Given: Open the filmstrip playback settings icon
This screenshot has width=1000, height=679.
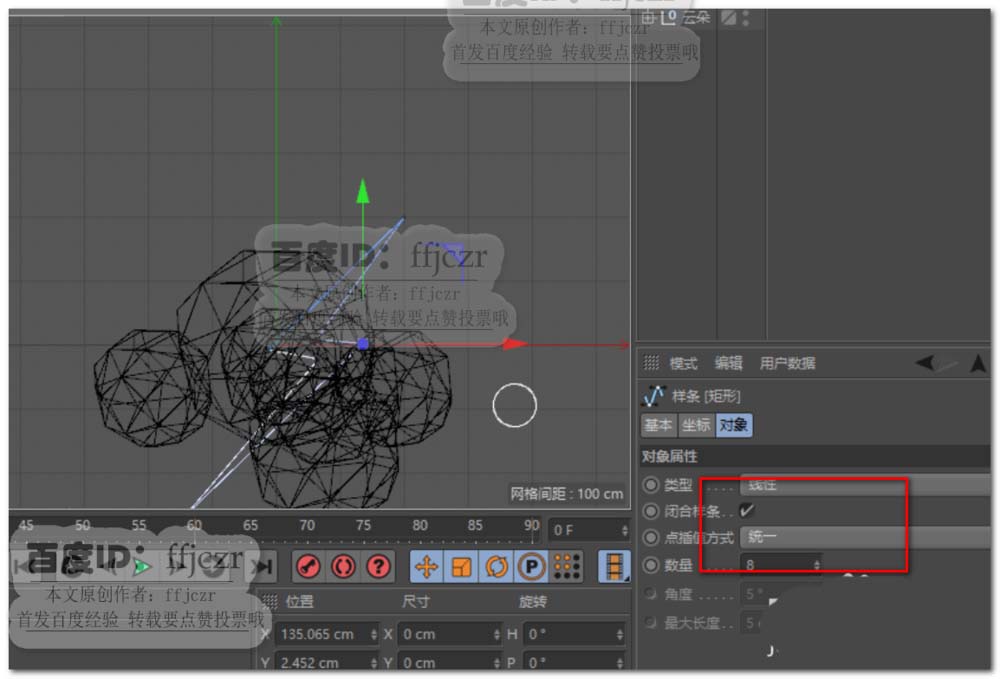Looking at the screenshot, I should (614, 566).
